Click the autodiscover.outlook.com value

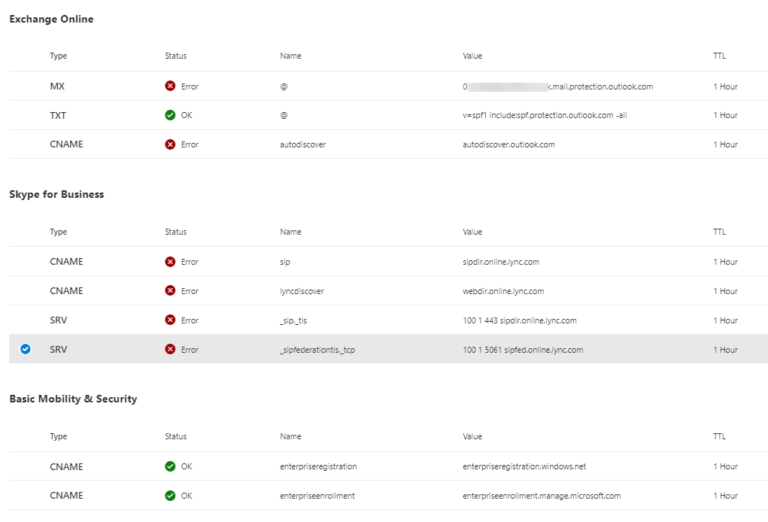coord(508,144)
